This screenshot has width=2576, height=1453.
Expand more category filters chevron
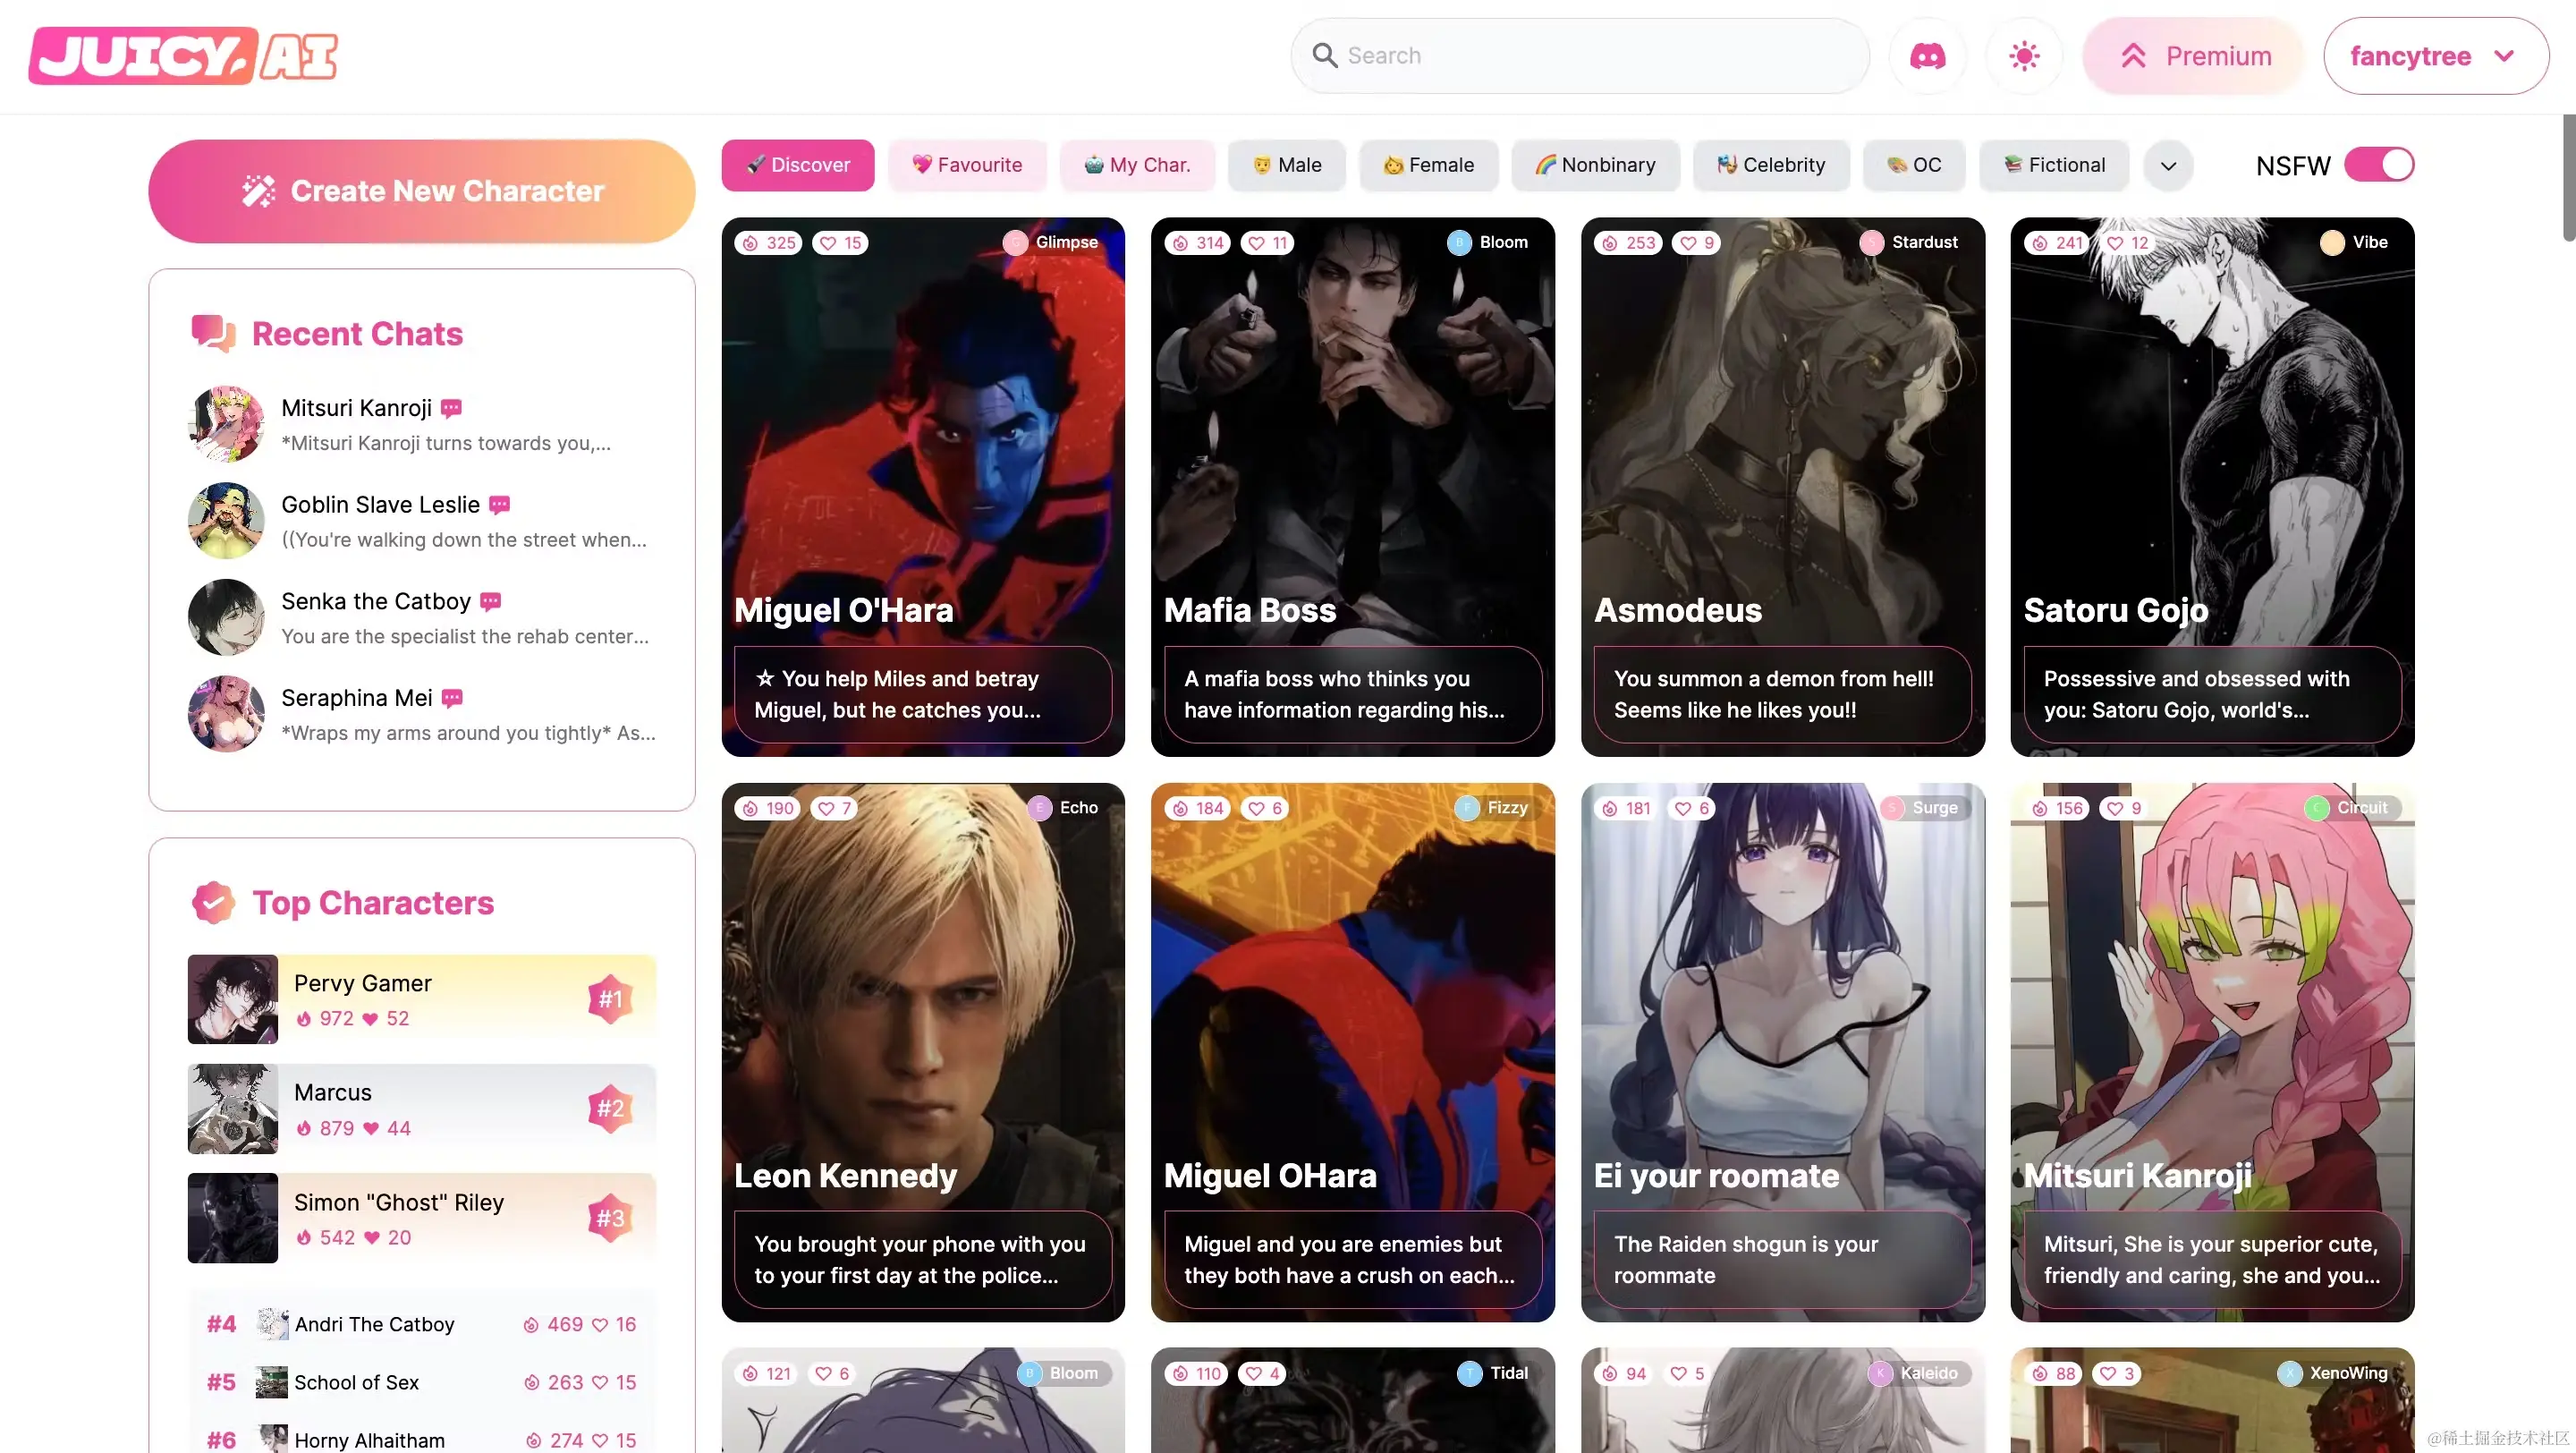click(2168, 166)
